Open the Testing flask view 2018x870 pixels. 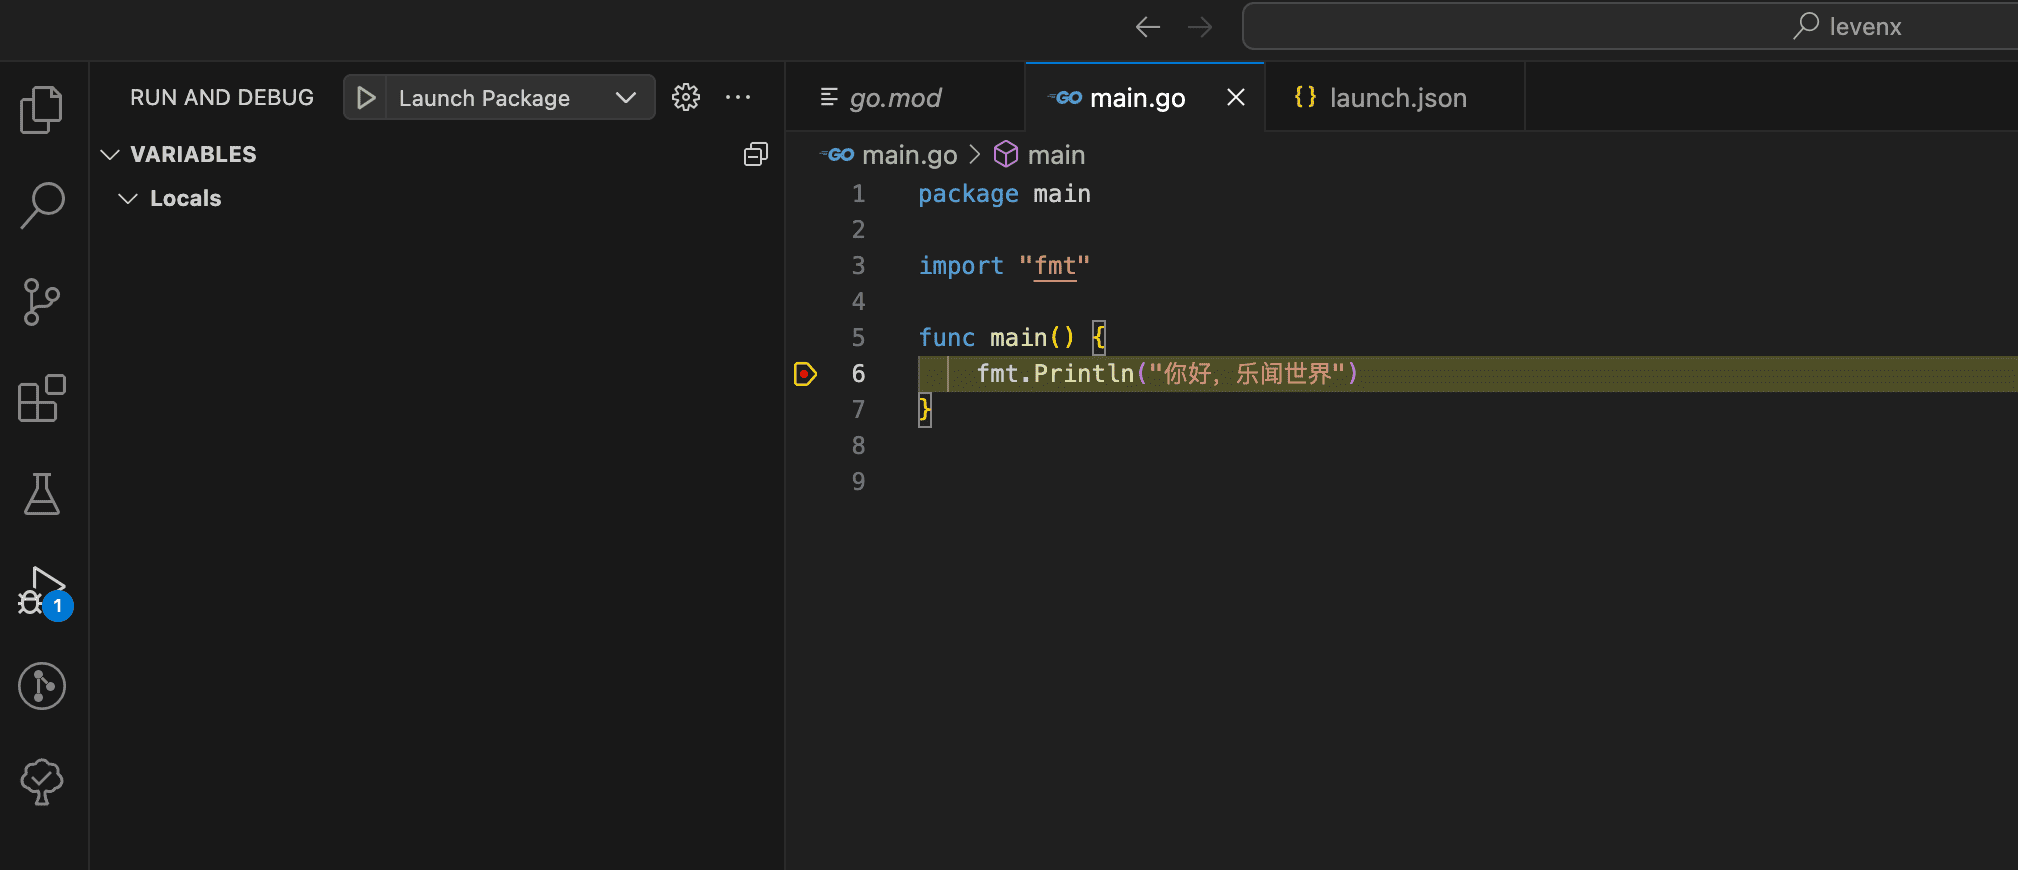coord(41,494)
